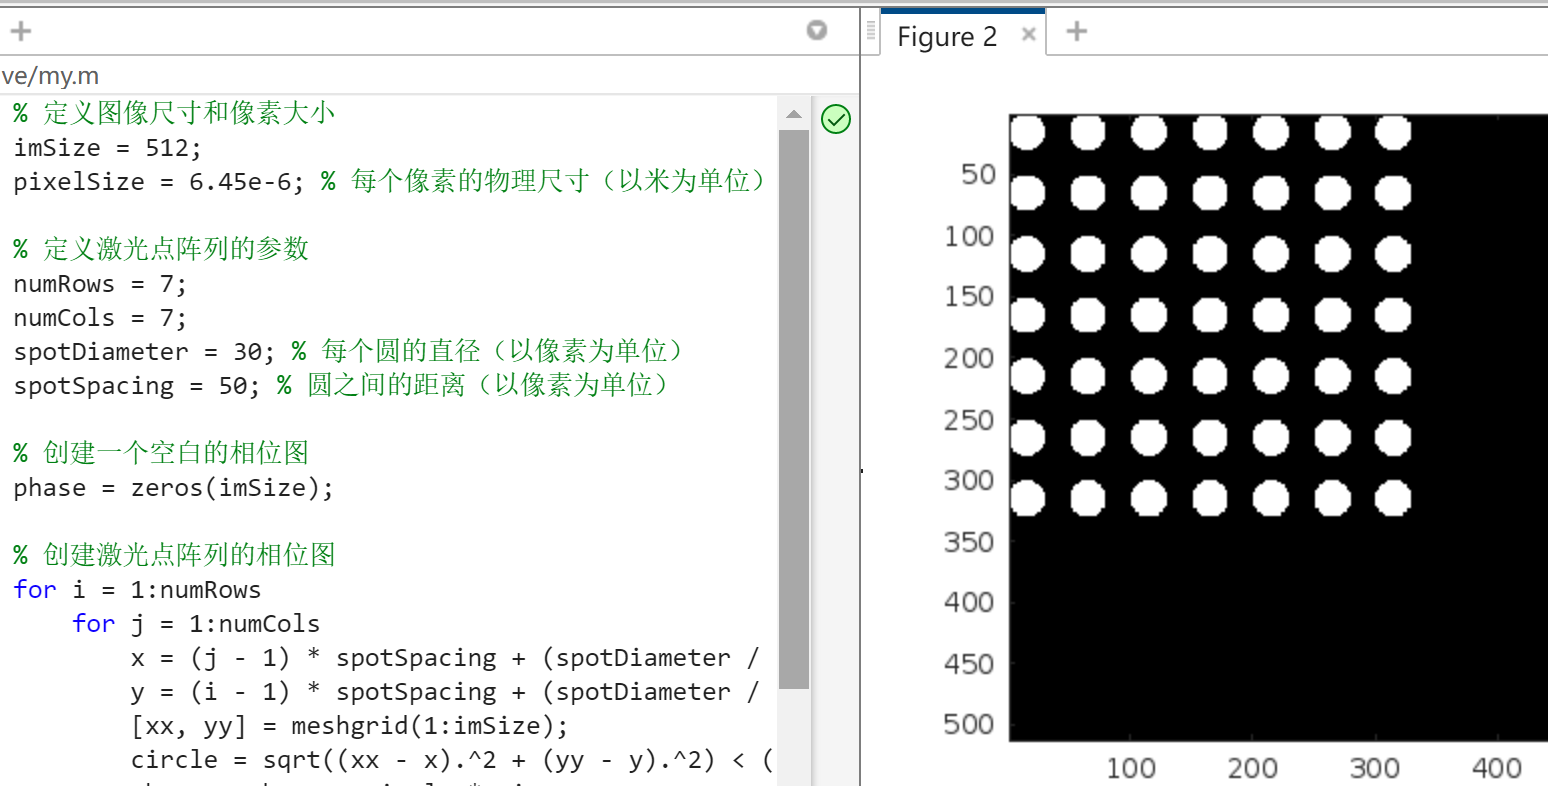Screen dimensions: 1548x786
Task: Click the 'for i = 1:numRows' loop line
Action: click(137, 590)
